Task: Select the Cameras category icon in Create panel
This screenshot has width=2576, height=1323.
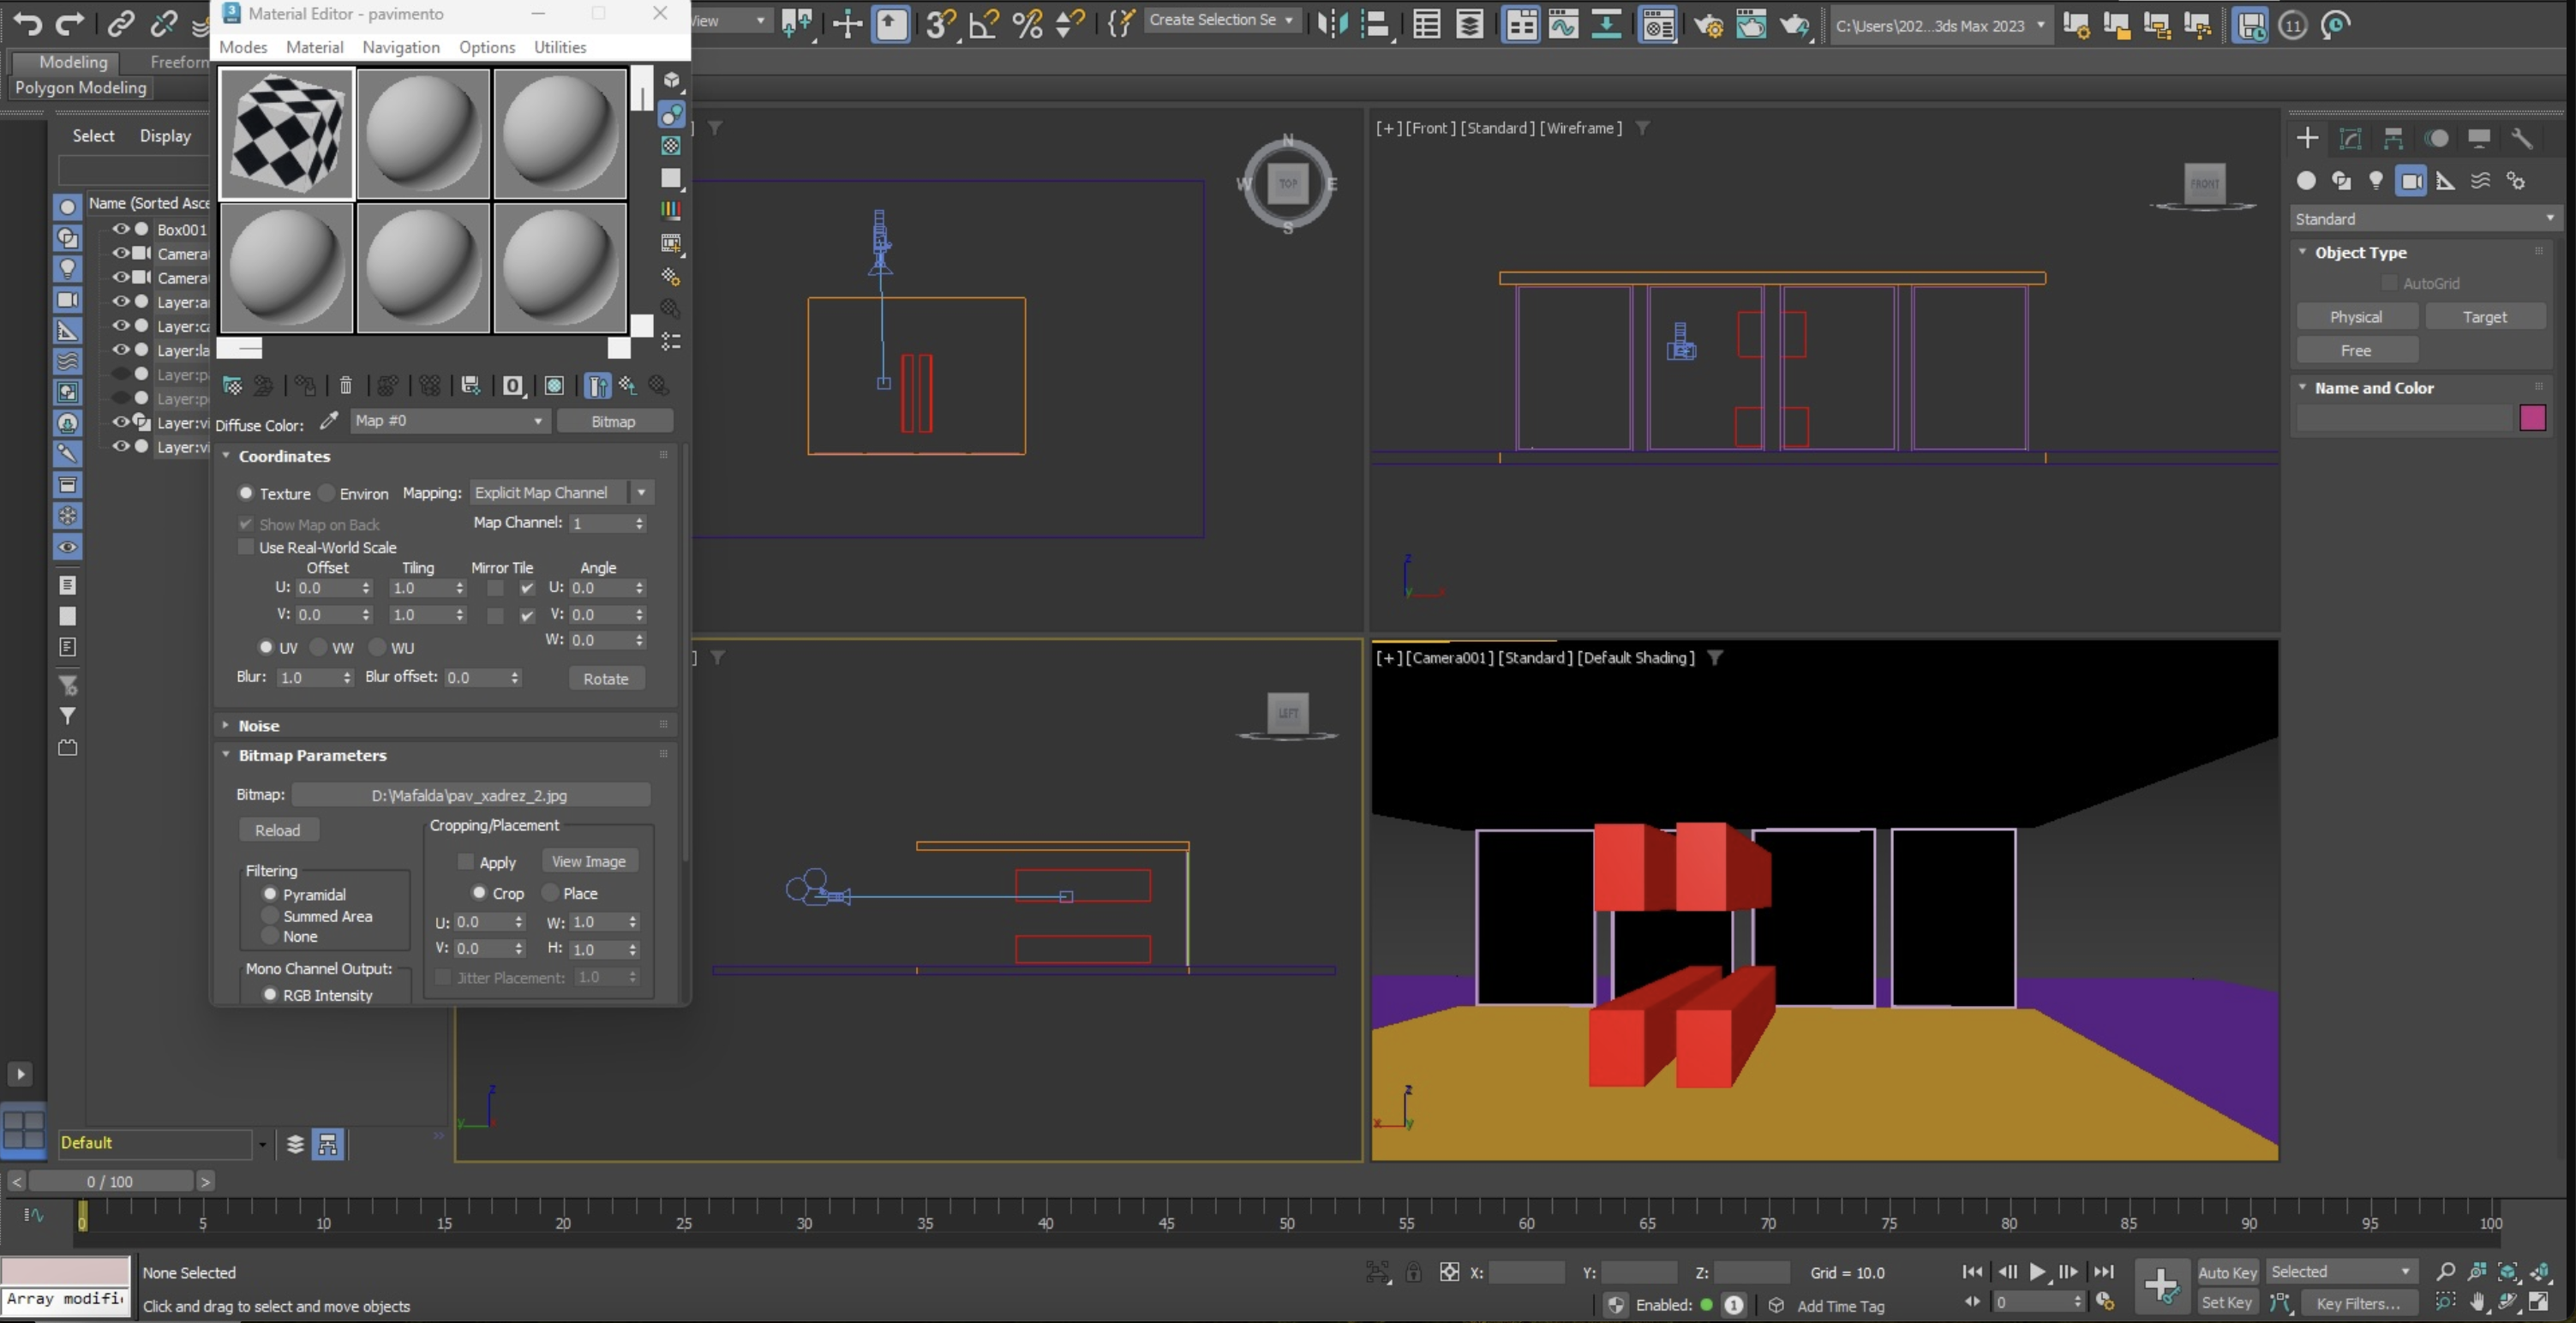Action: tap(2411, 181)
